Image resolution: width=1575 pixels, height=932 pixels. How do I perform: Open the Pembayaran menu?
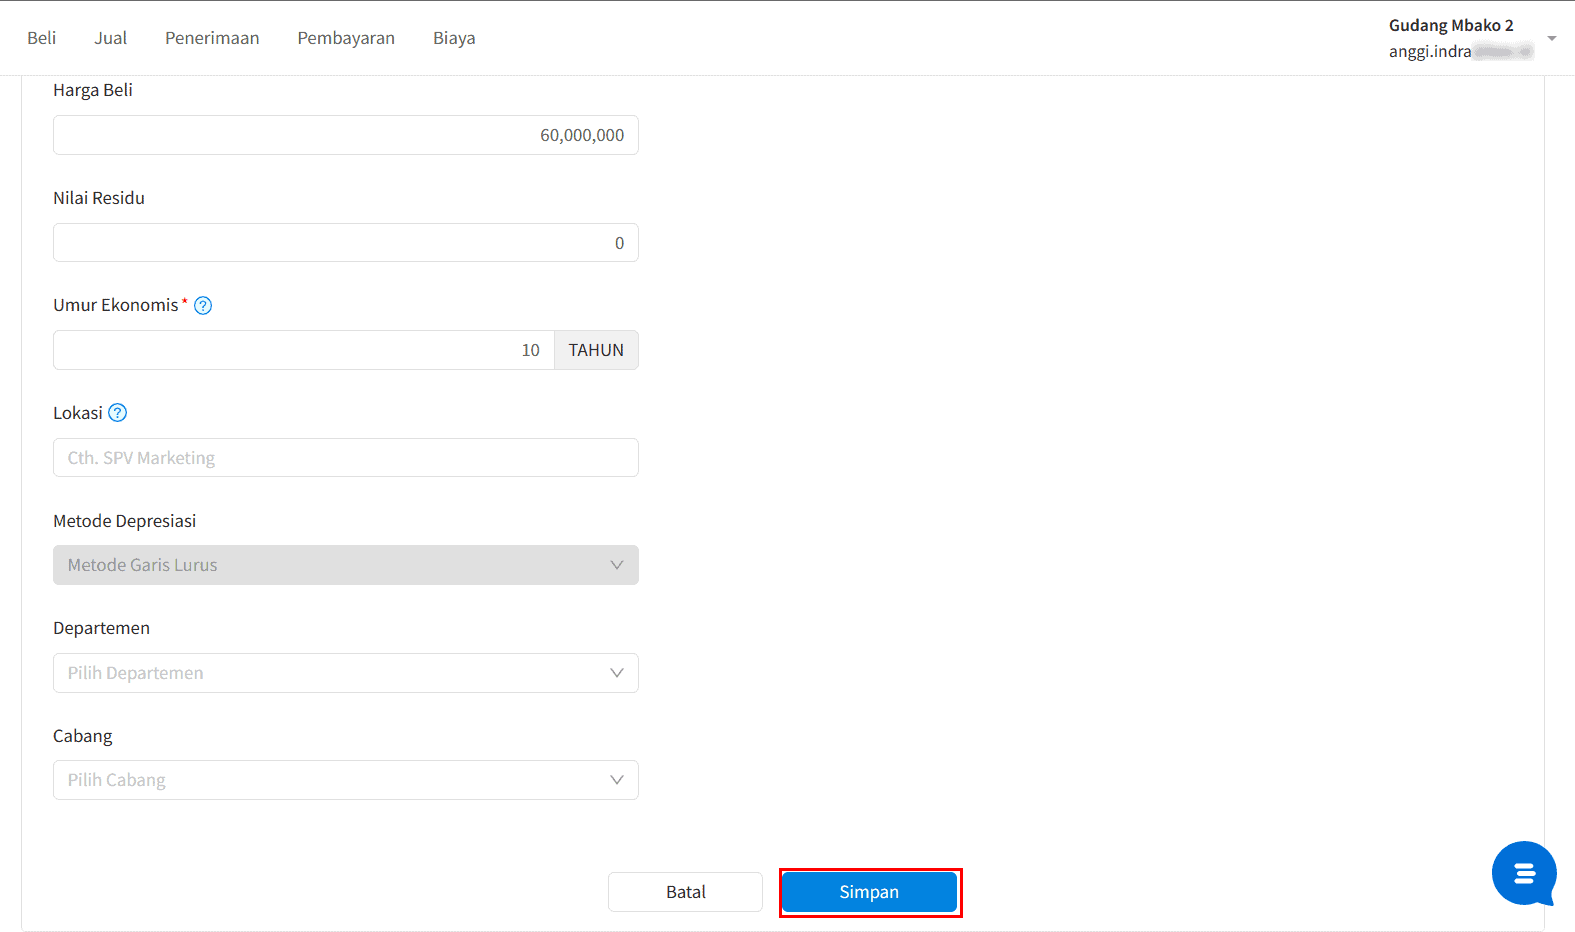tap(346, 38)
